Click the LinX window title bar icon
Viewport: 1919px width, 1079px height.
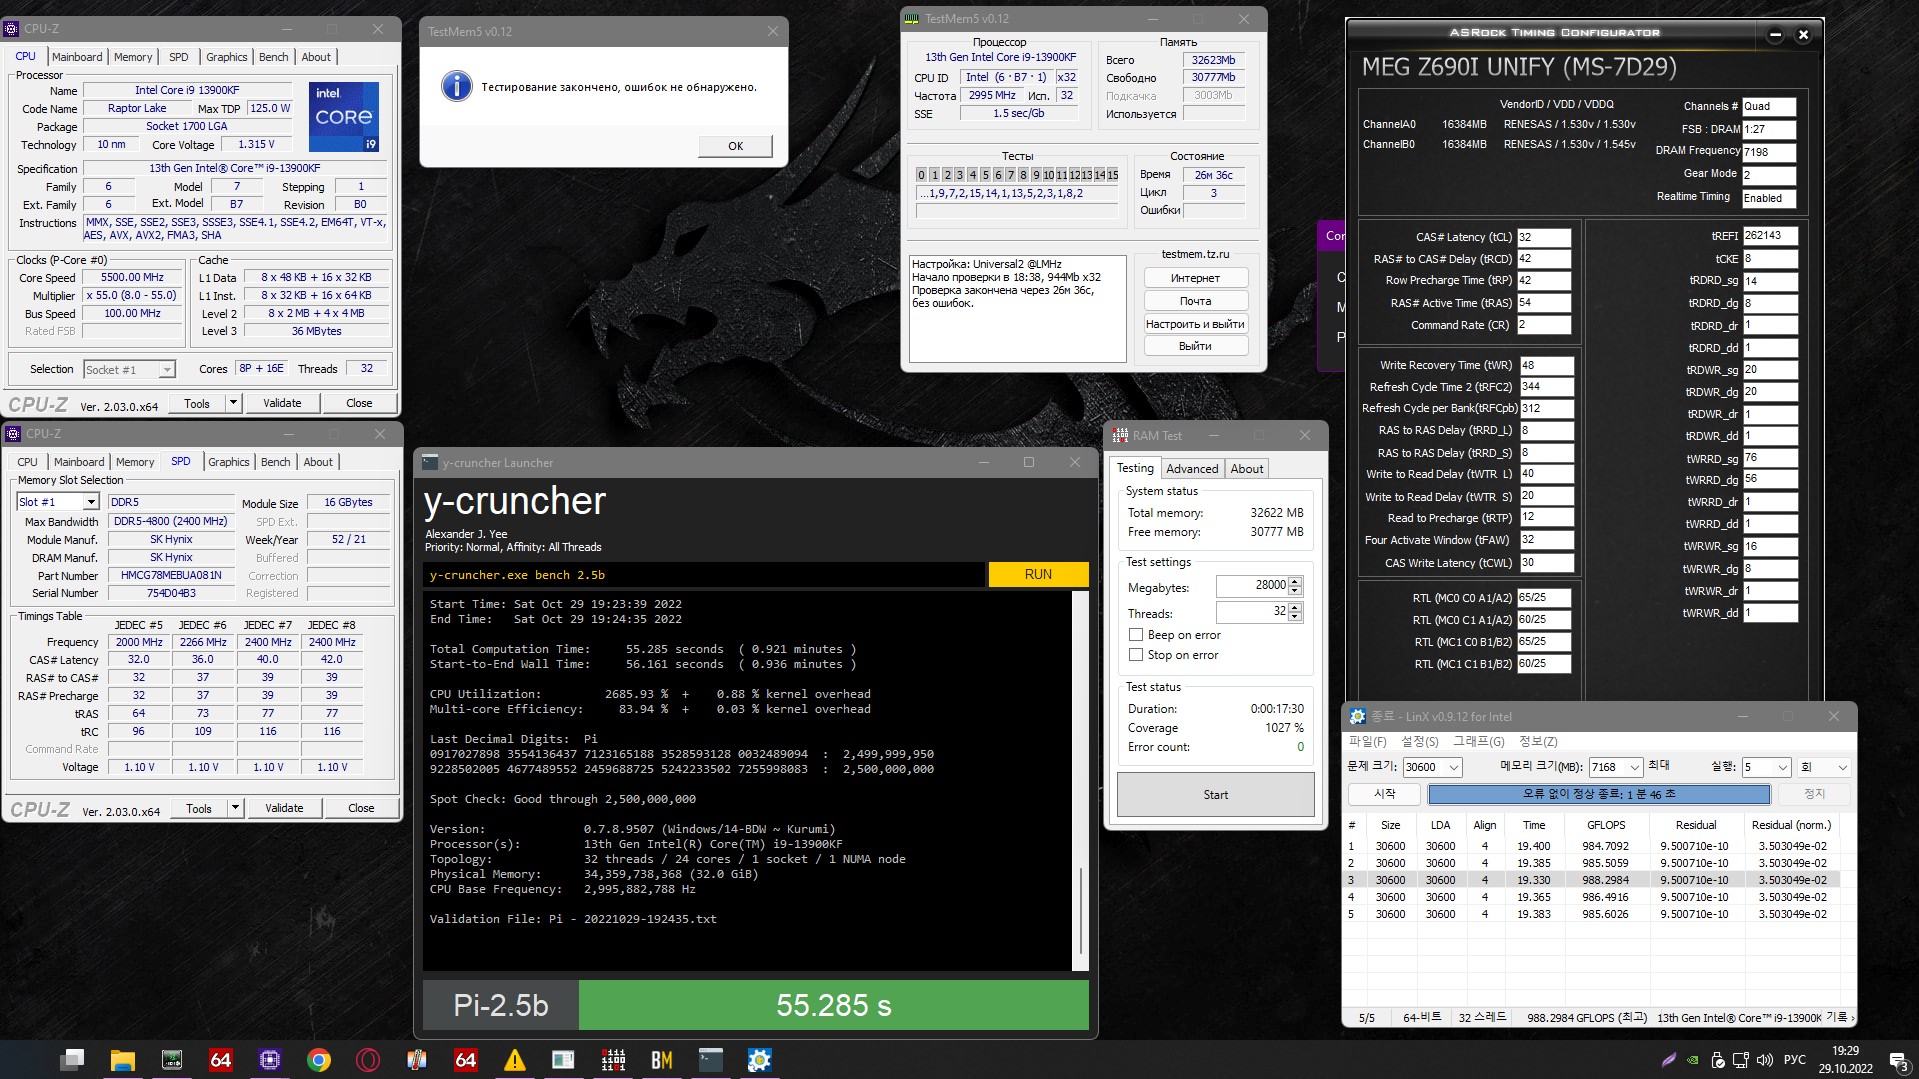tap(1357, 716)
